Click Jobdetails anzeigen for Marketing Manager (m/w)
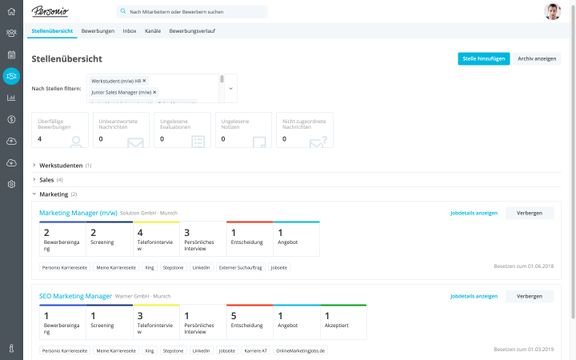 pyautogui.click(x=474, y=213)
